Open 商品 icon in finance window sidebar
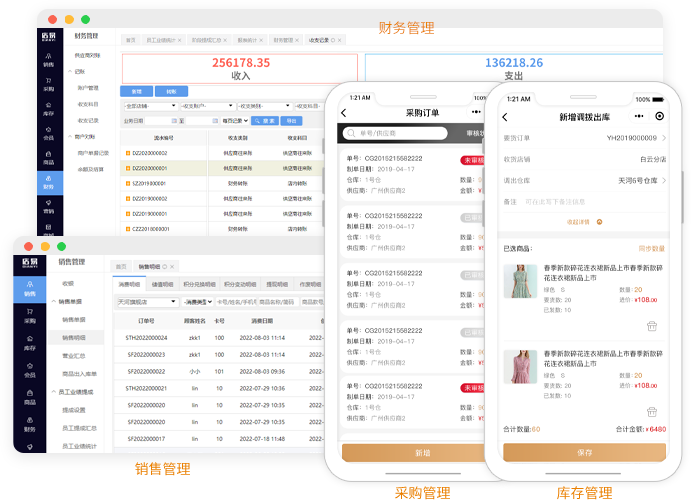This screenshot has width=691, height=500. click(48, 158)
